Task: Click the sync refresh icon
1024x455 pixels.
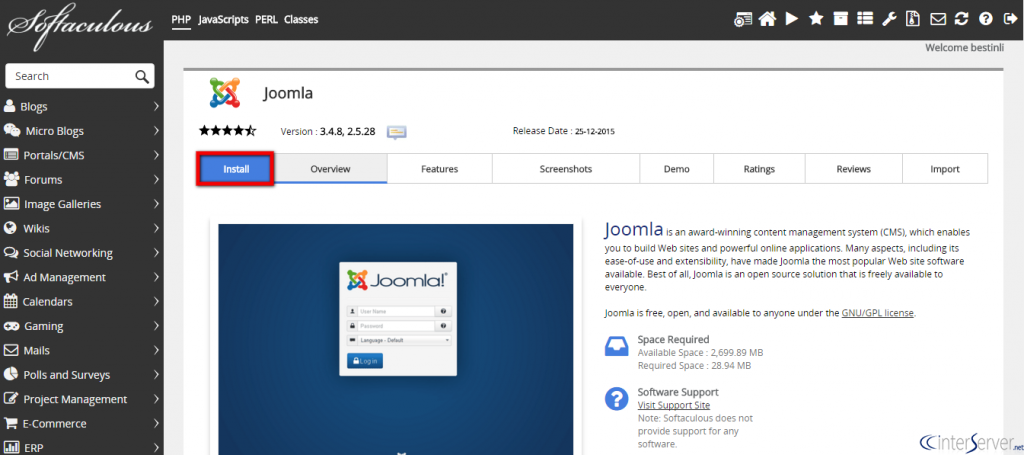Action: pos(961,19)
